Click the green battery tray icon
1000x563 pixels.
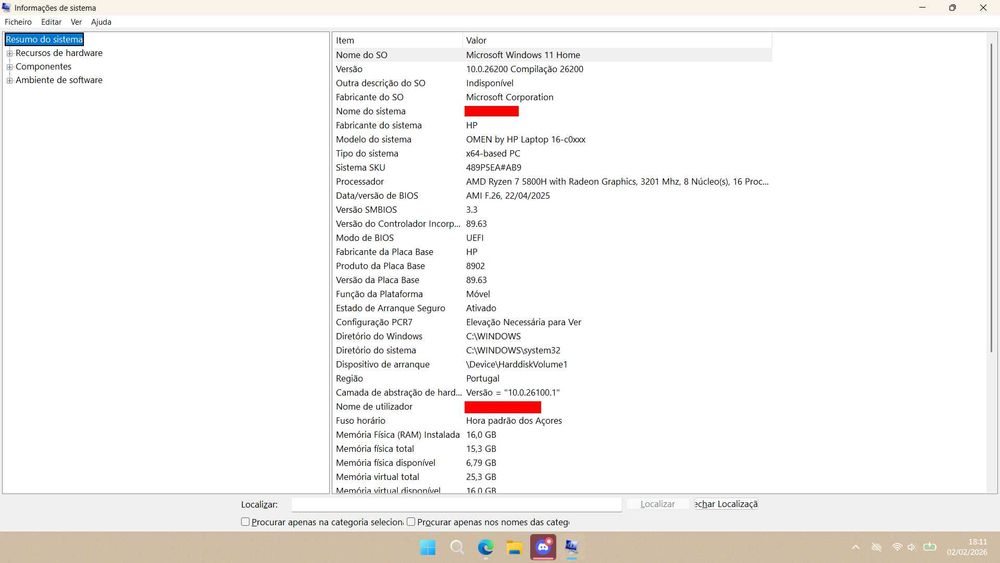click(930, 547)
